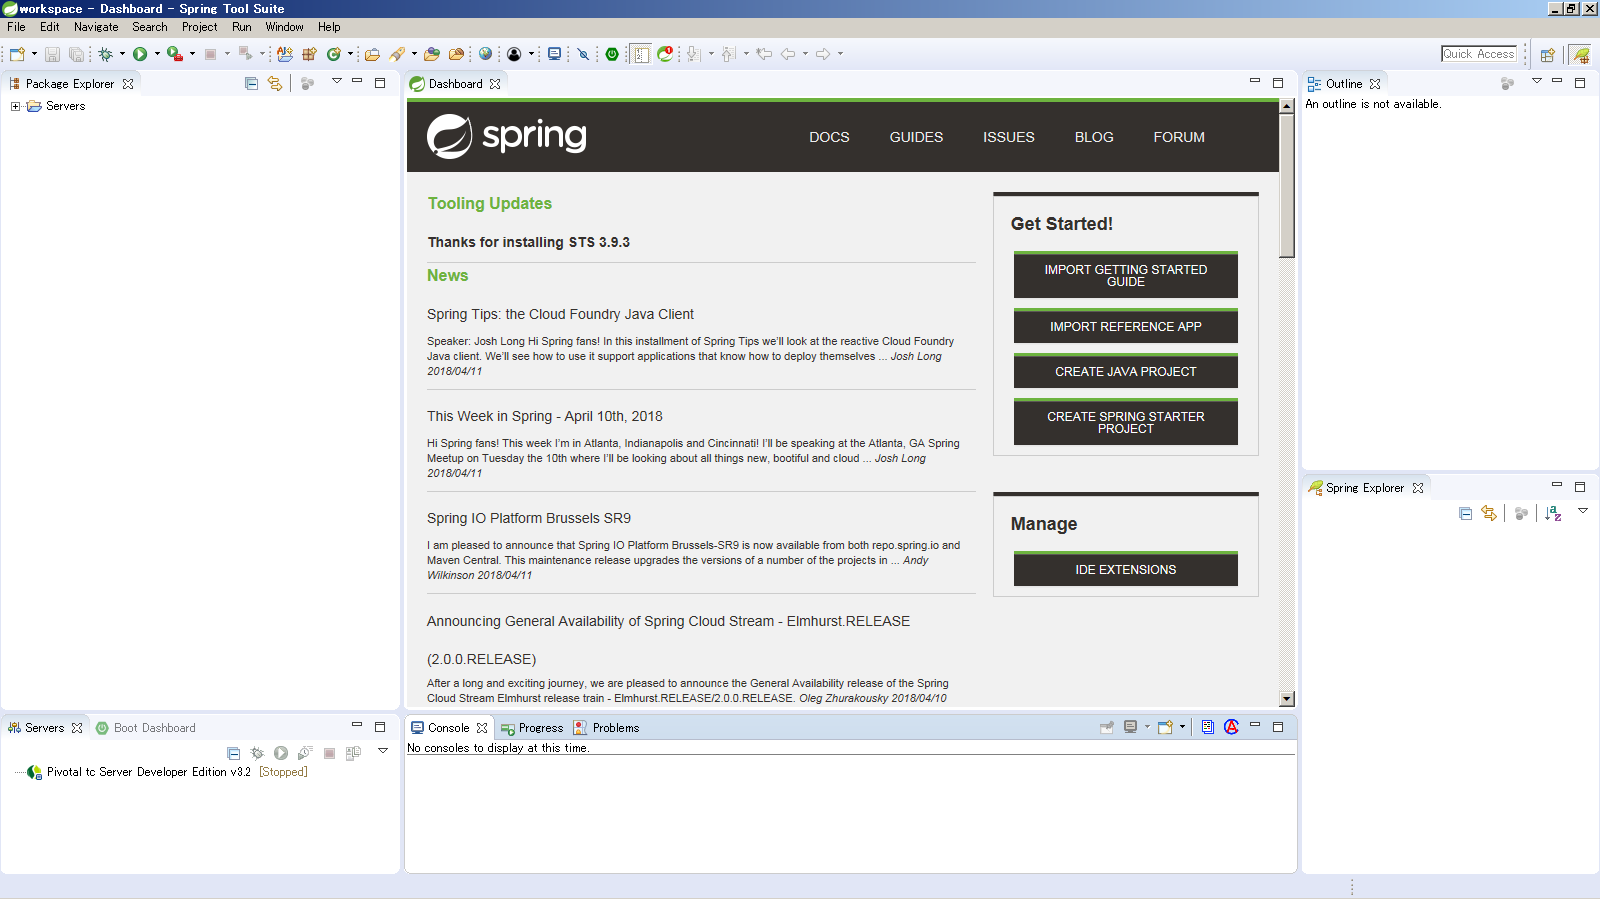Screen dimensions: 1600x900
Task: Open the Run configurations dropdown arrow
Action: pyautogui.click(x=157, y=54)
